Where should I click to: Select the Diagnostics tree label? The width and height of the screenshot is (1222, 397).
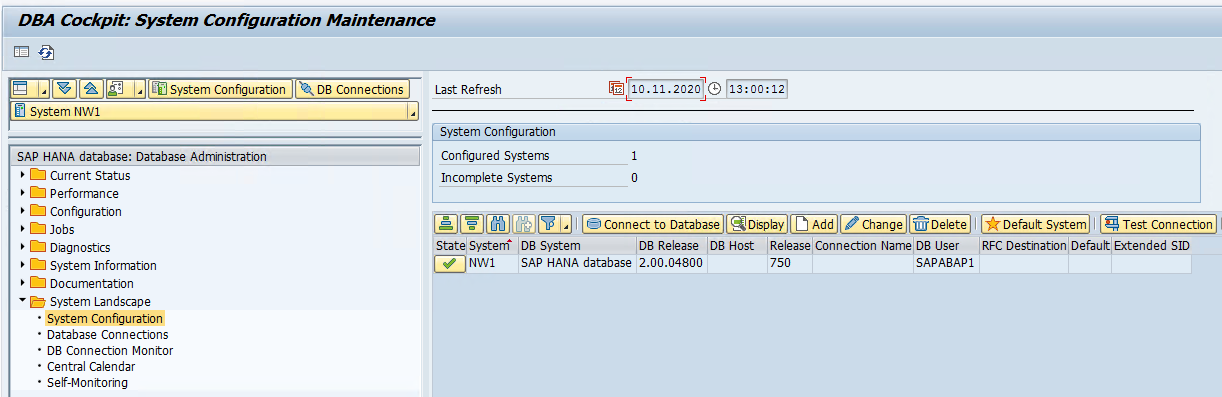coord(80,247)
